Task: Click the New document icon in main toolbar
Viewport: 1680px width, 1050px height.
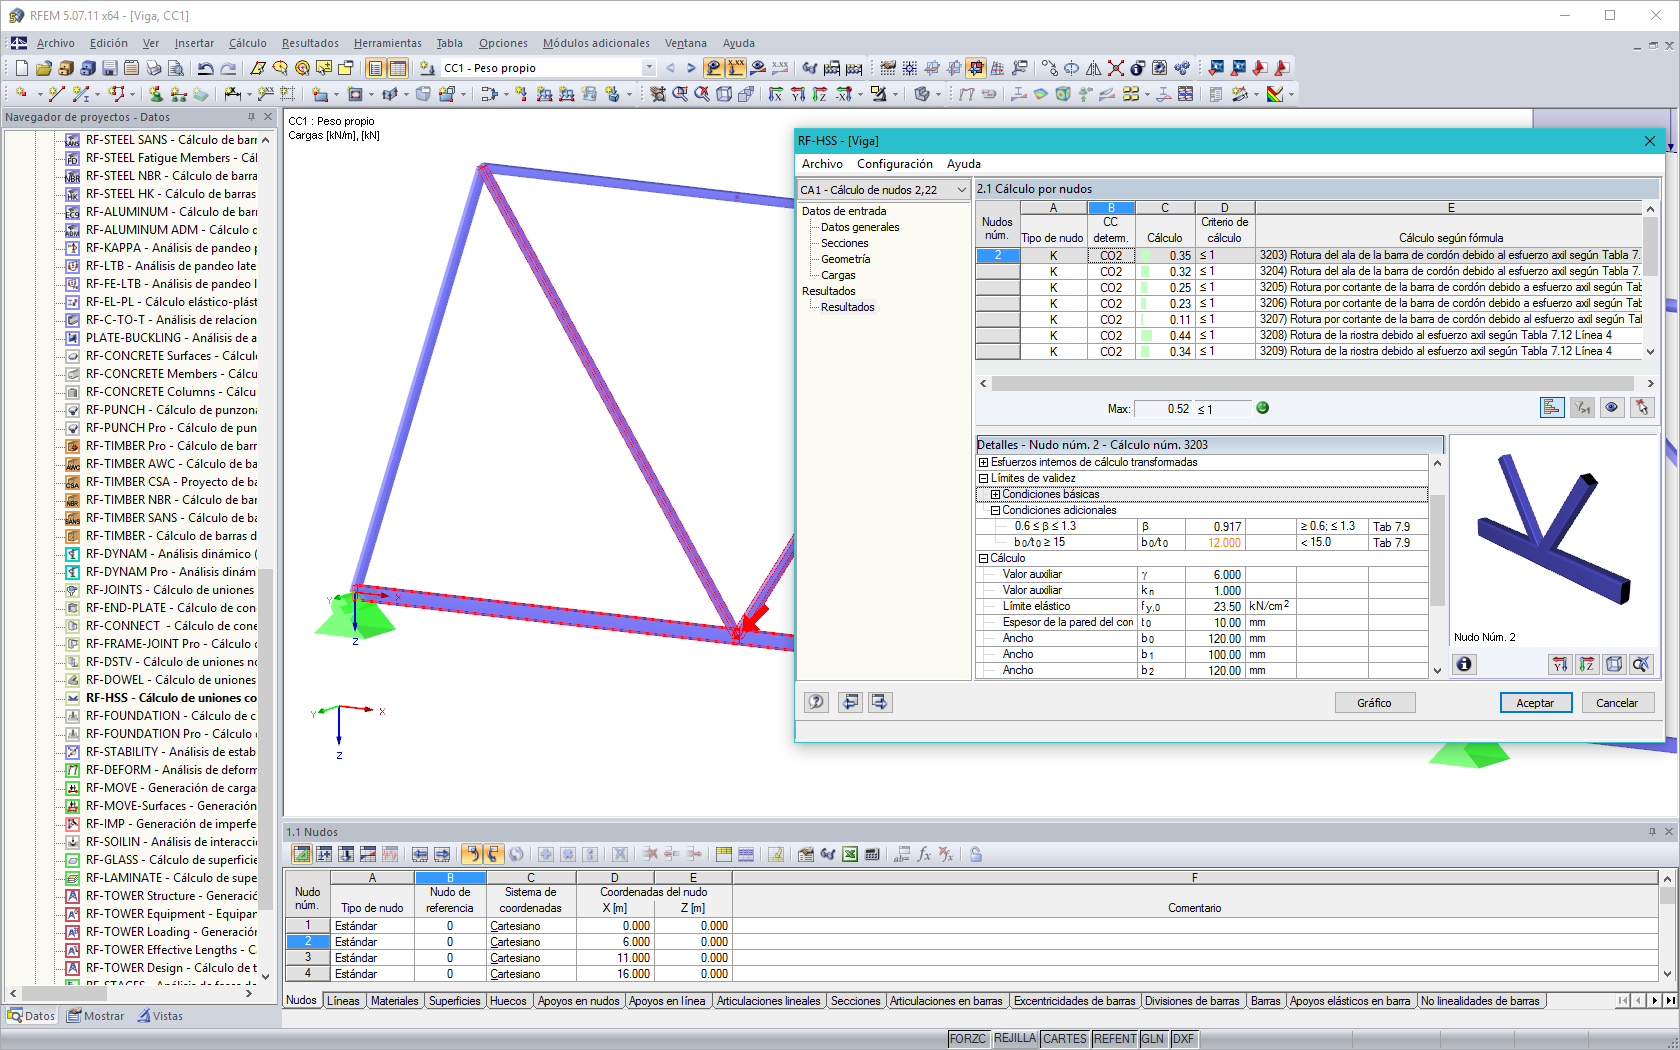Action: 21,68
